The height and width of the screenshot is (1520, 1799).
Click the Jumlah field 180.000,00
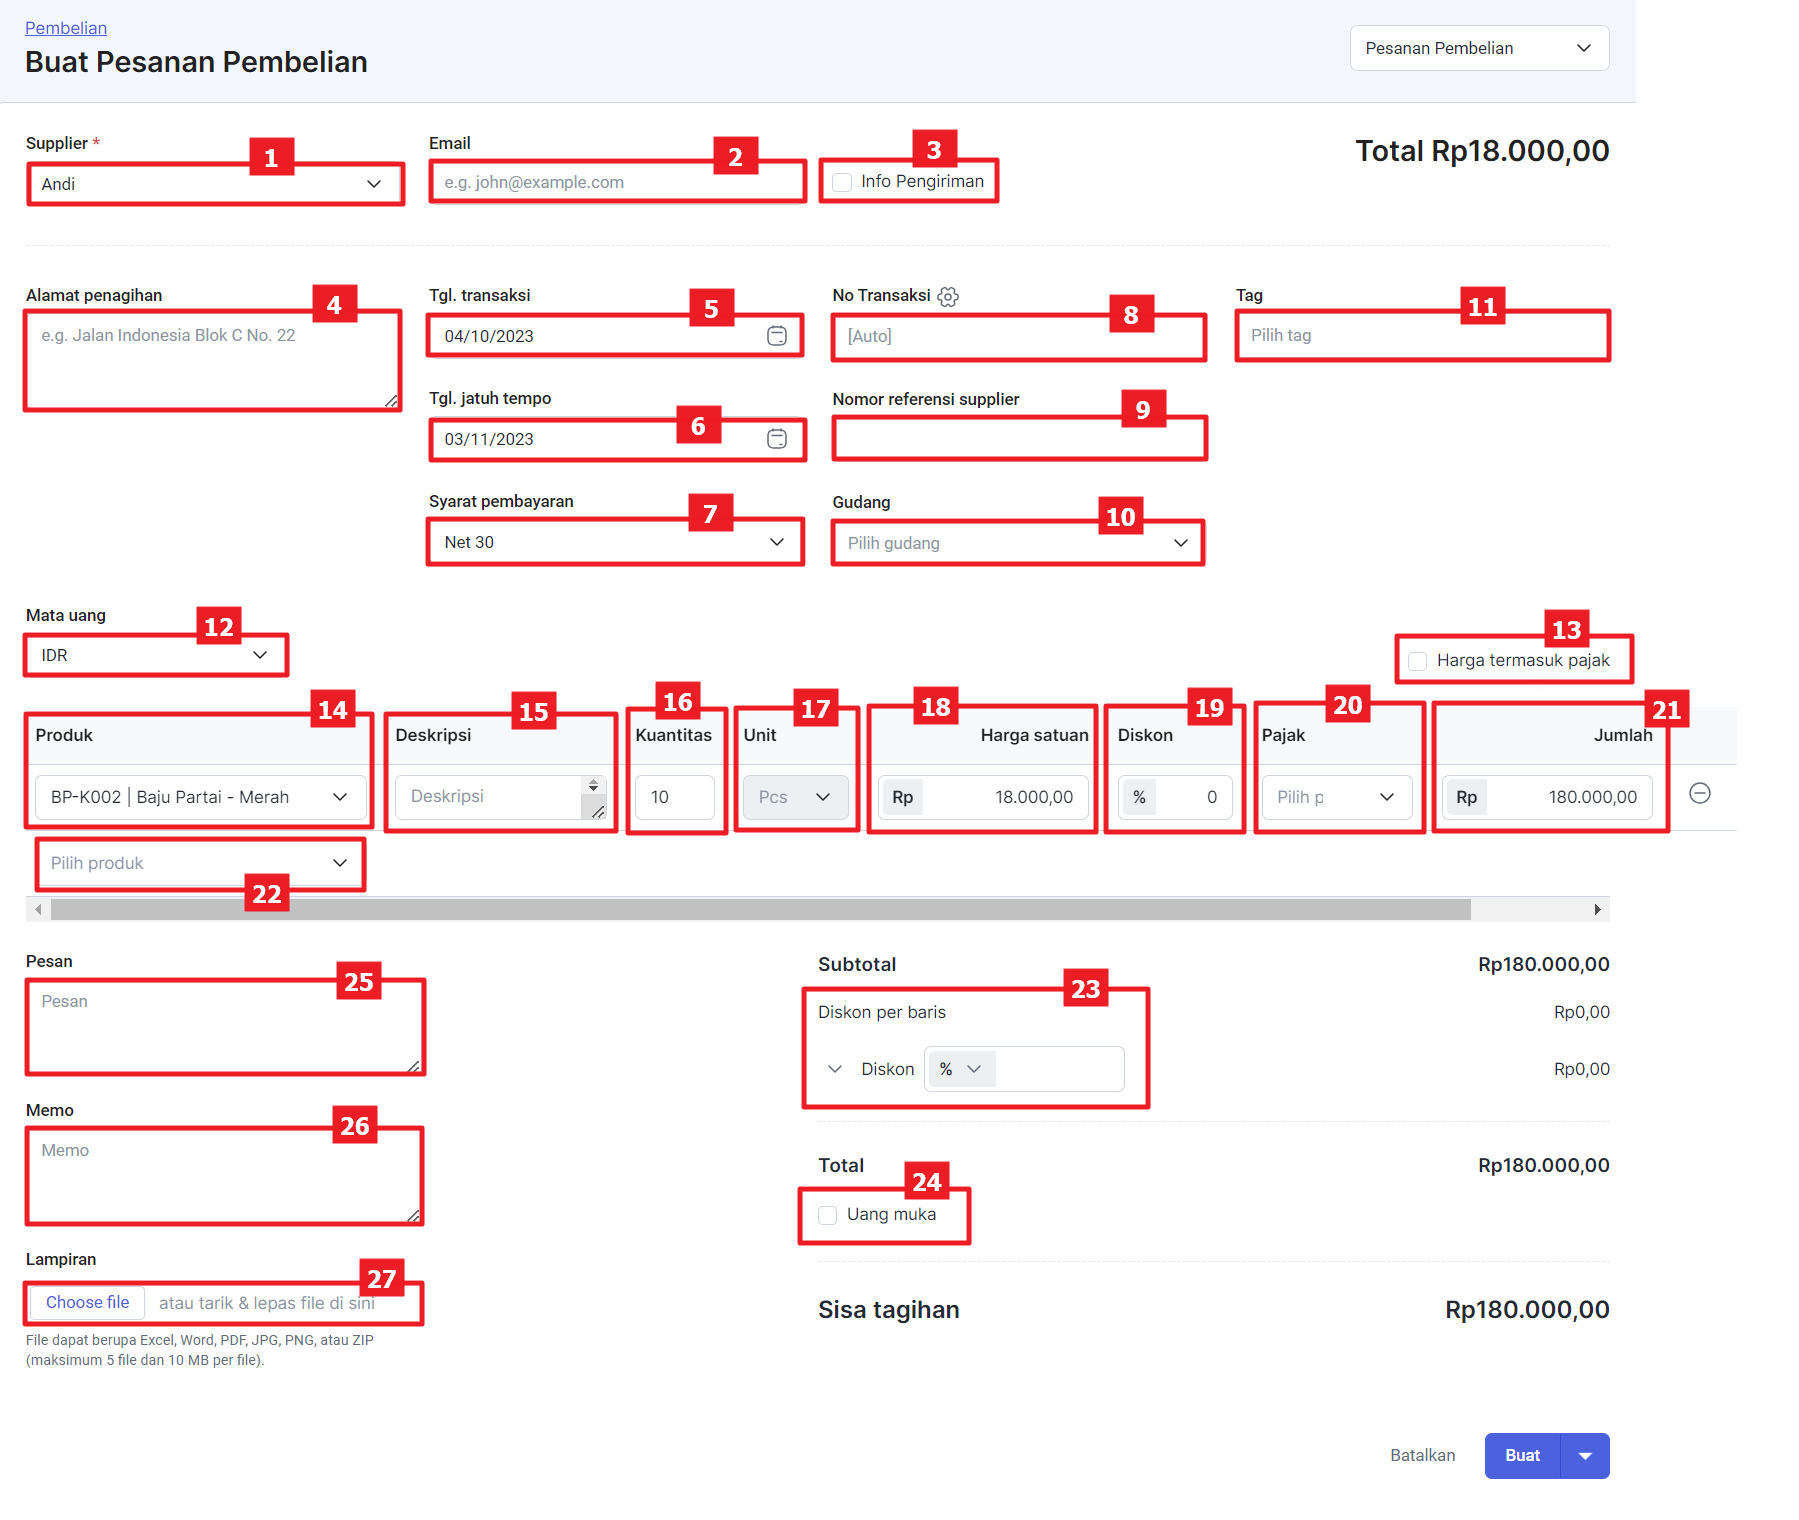tap(1548, 797)
